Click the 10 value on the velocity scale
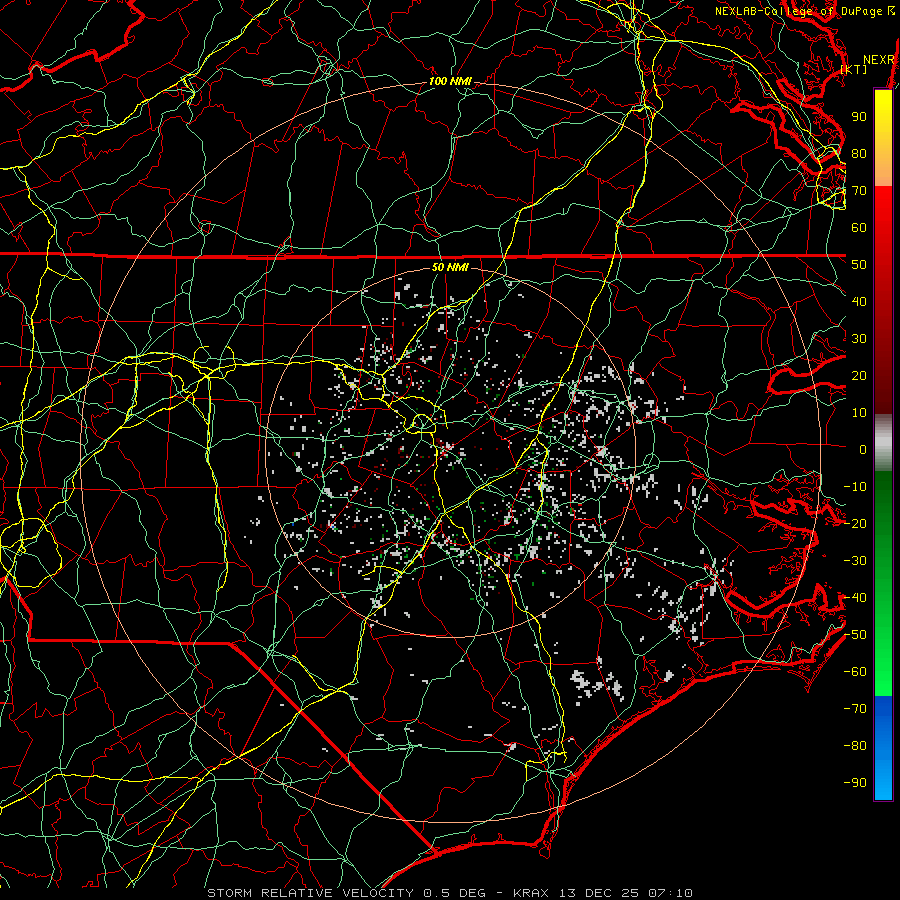This screenshot has width=900, height=900. [859, 413]
